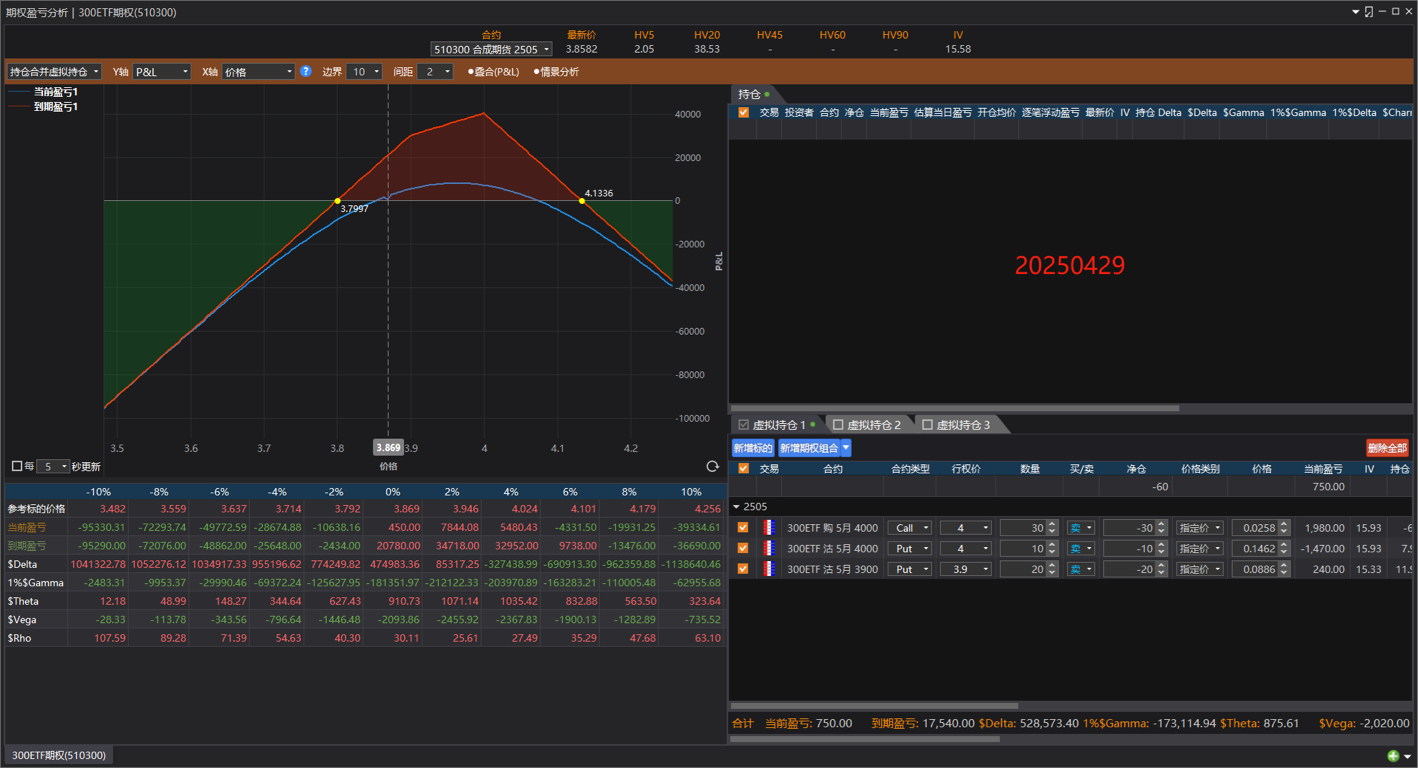The image size is (1418, 768).
Task: Open the 边界 10 dropdown
Action: pos(364,72)
